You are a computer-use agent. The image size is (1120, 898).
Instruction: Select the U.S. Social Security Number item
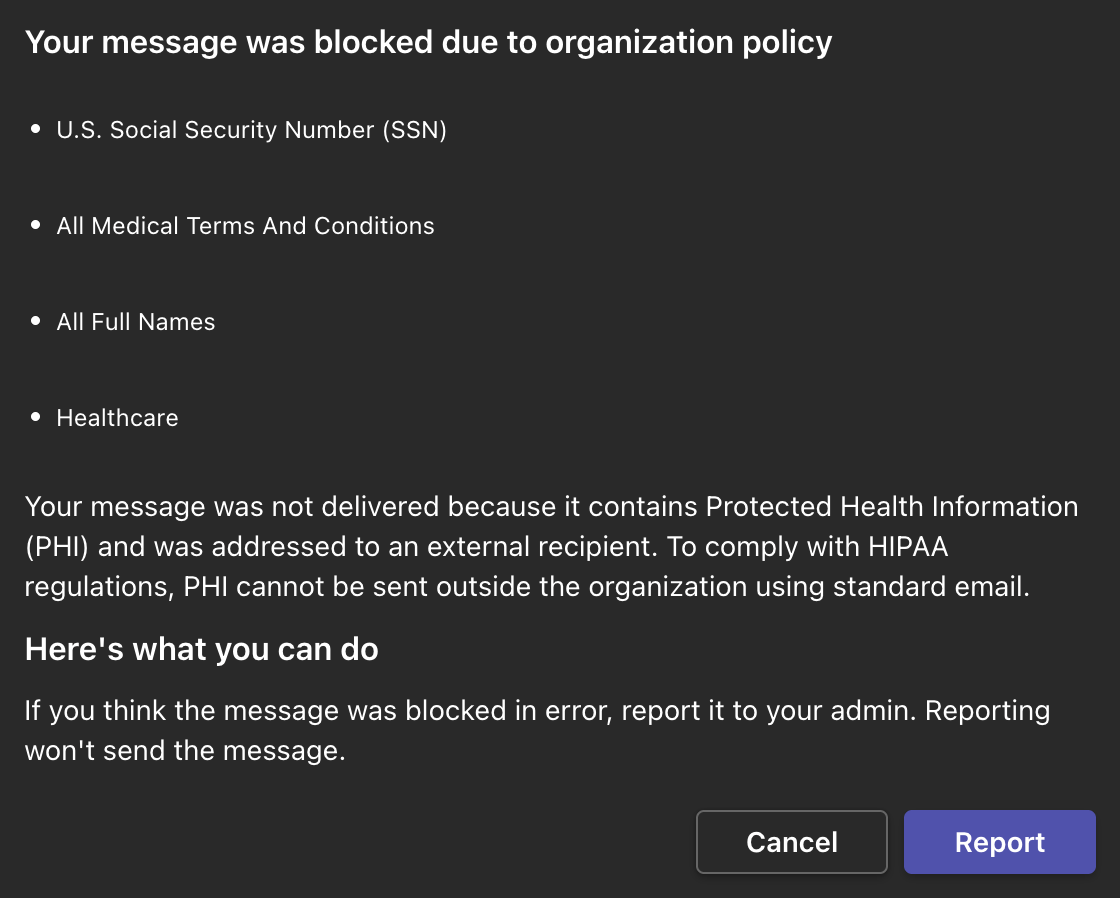[x=251, y=130]
